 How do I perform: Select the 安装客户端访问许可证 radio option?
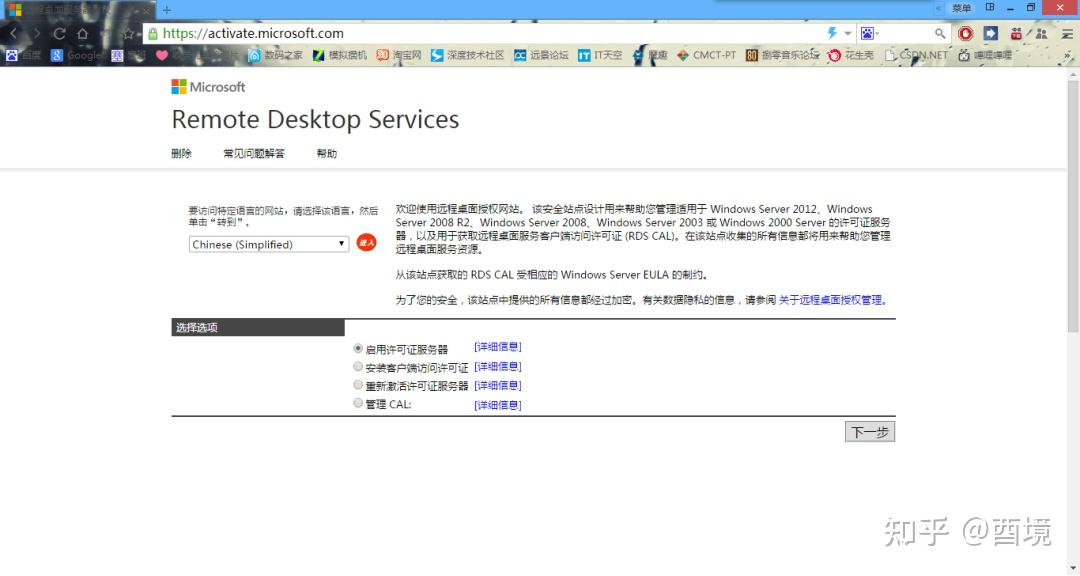pos(357,367)
